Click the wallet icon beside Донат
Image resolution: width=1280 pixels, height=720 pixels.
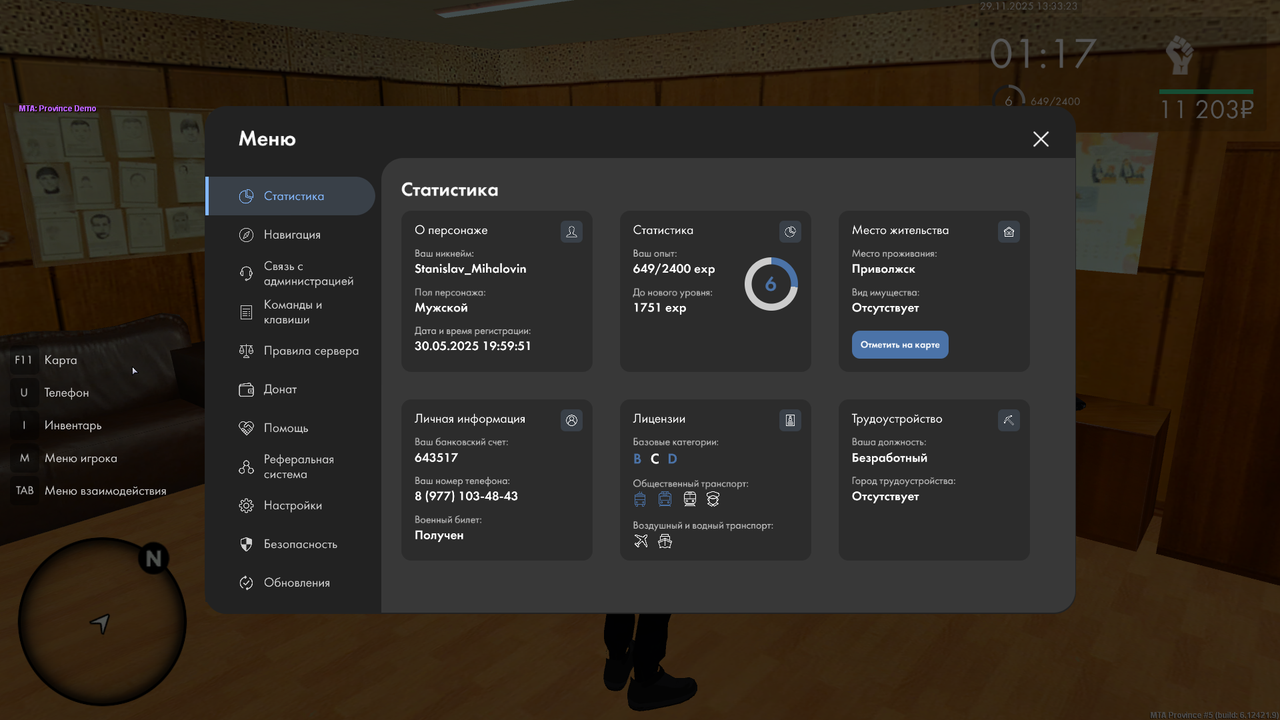246,390
